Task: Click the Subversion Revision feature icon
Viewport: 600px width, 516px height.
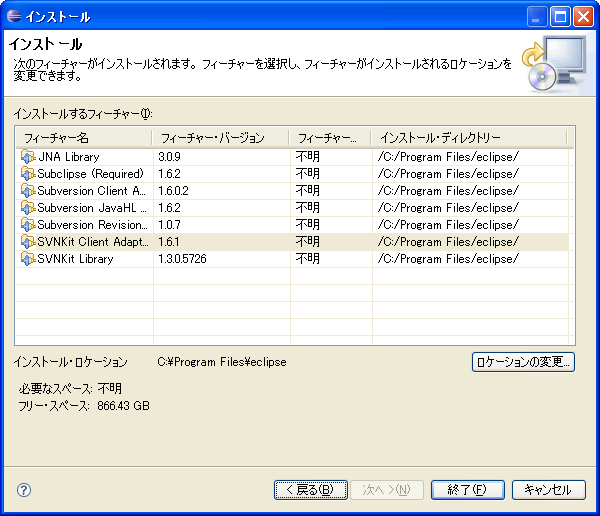Action: tap(28, 225)
